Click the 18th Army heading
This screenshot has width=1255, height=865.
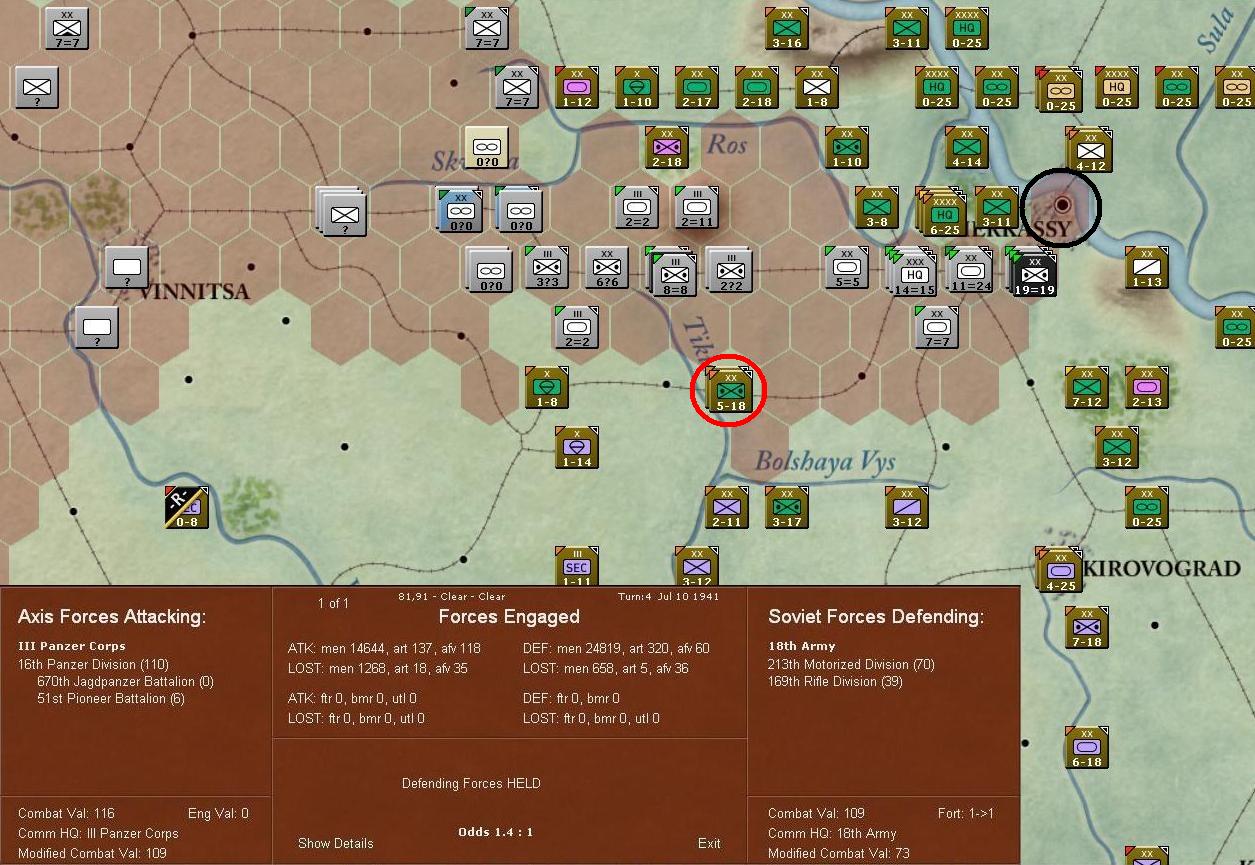point(801,646)
